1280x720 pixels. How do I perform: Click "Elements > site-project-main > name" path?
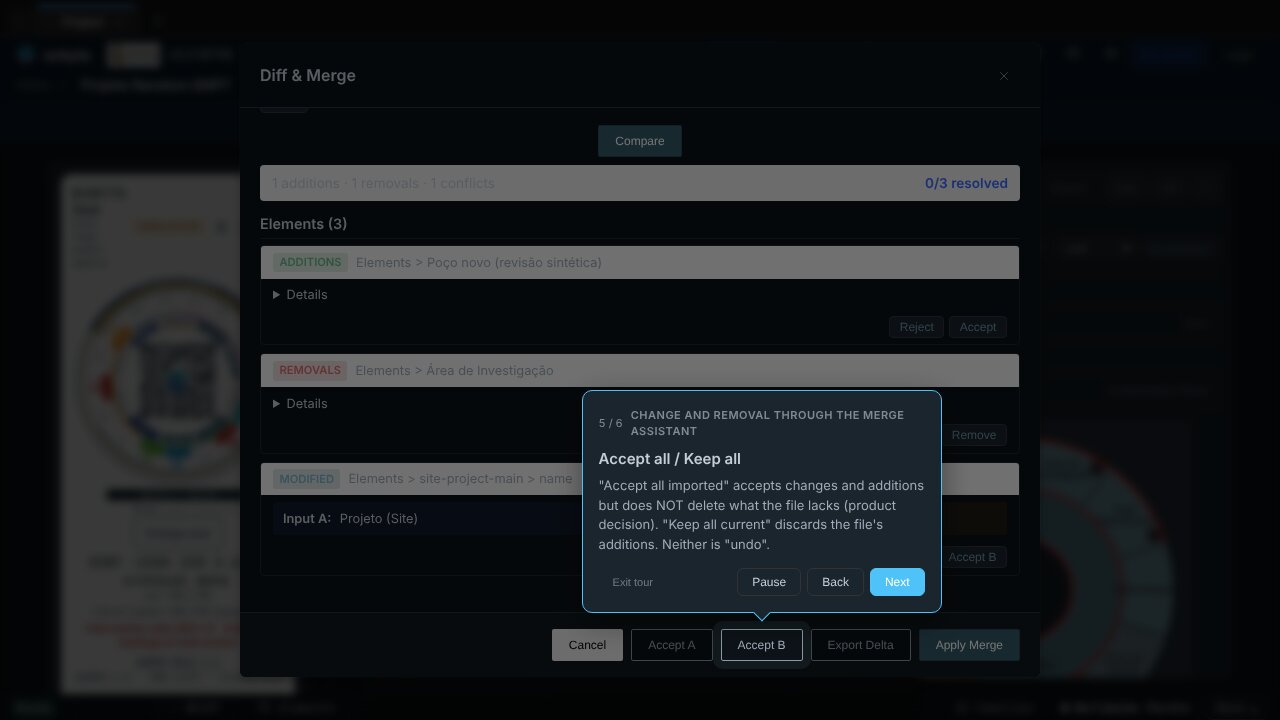[x=460, y=479]
